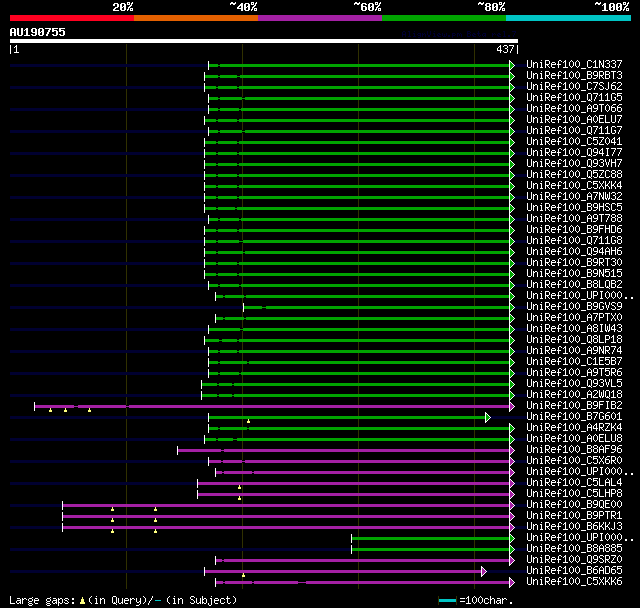Click the yellow gap icon in legend

point(82,601)
